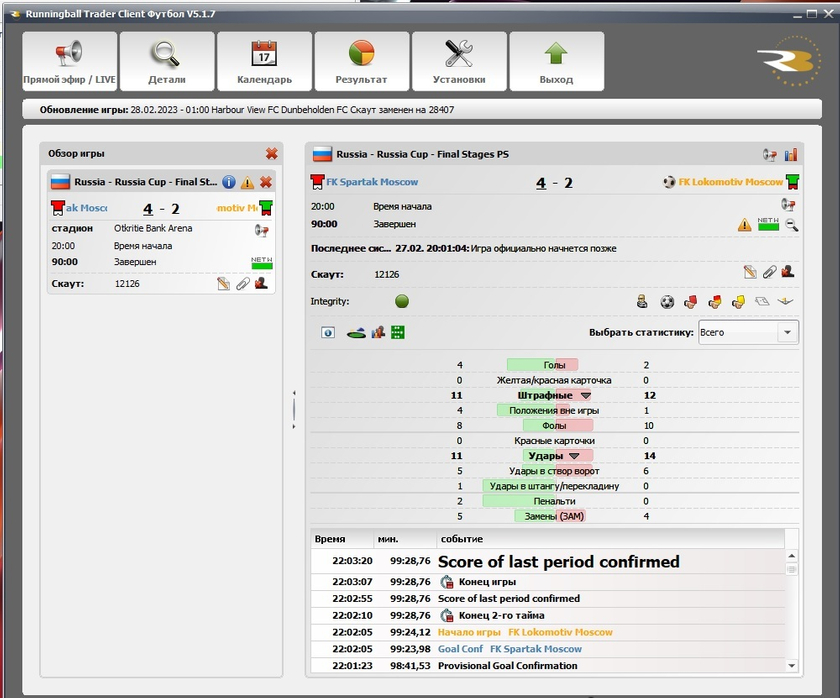The width and height of the screenshot is (840, 698).
Task: Click the splitter handle between overview and details panels
Action: (294, 410)
